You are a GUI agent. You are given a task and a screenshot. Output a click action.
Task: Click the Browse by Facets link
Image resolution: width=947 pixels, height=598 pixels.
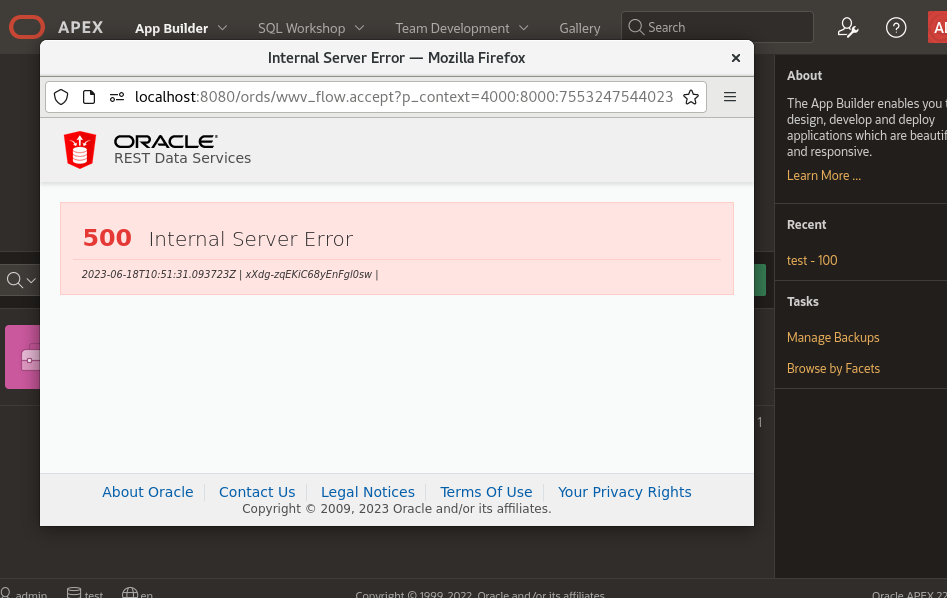click(833, 368)
